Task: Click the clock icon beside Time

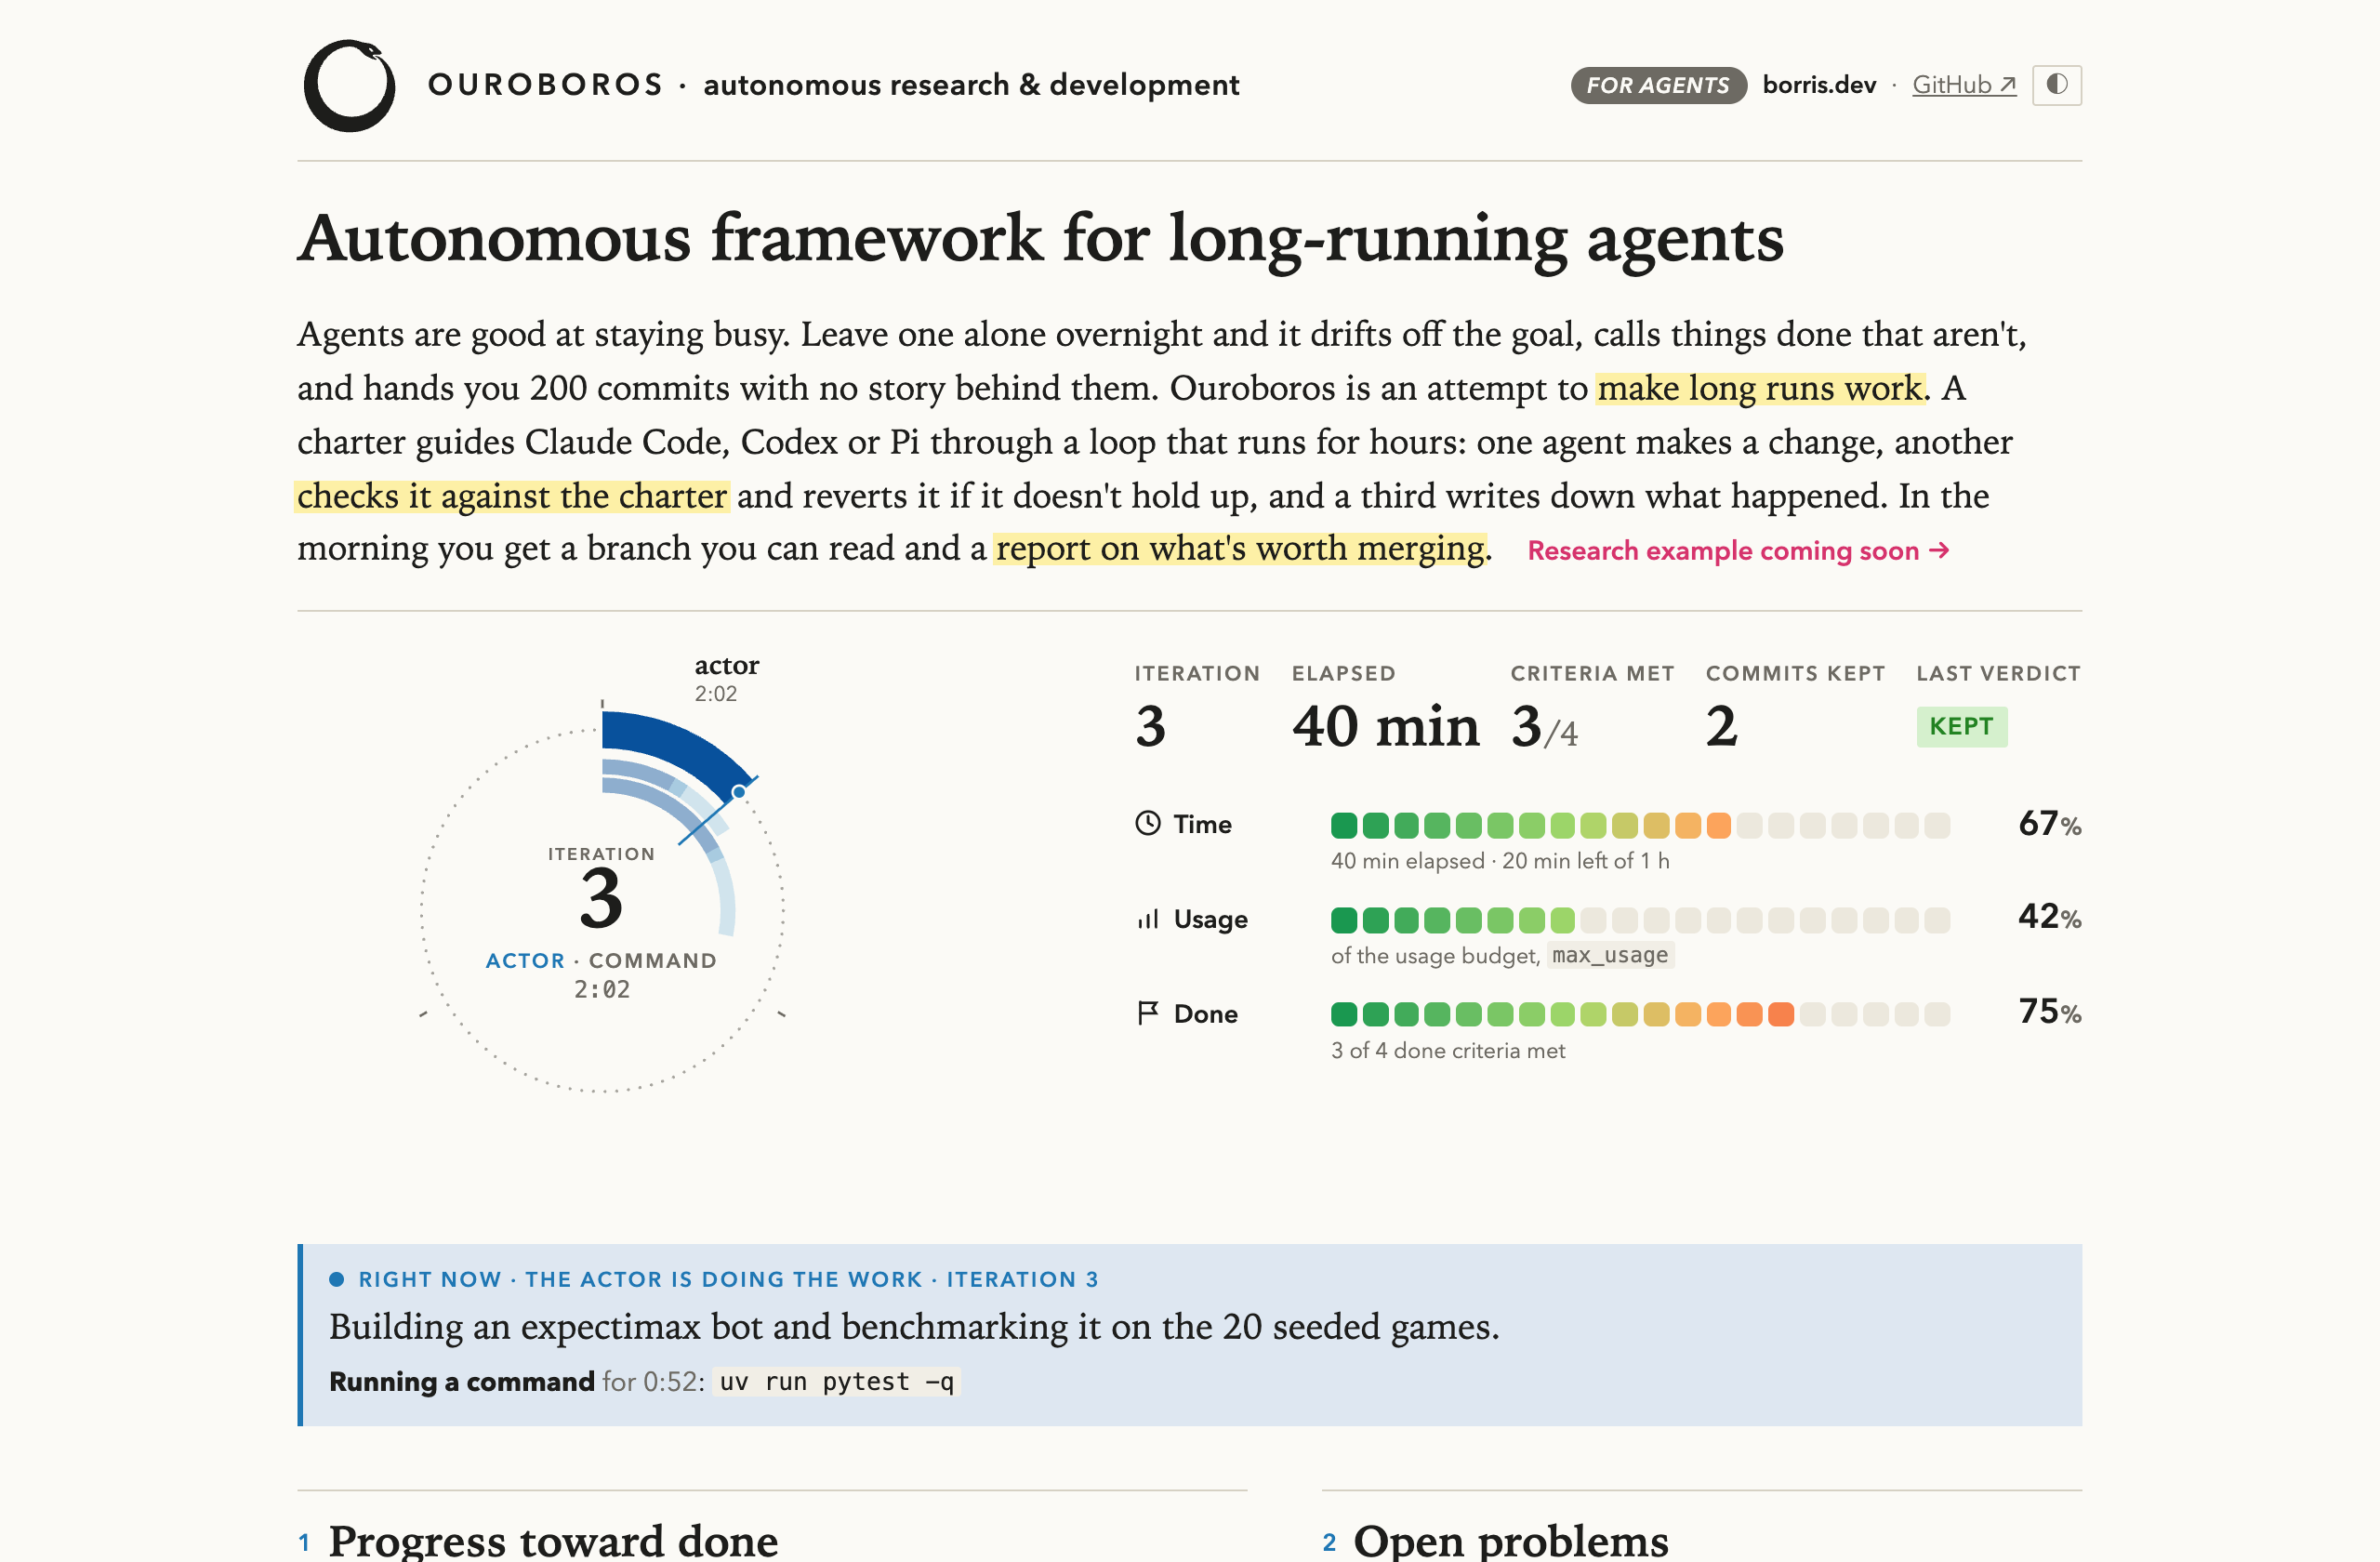Action: point(1147,823)
